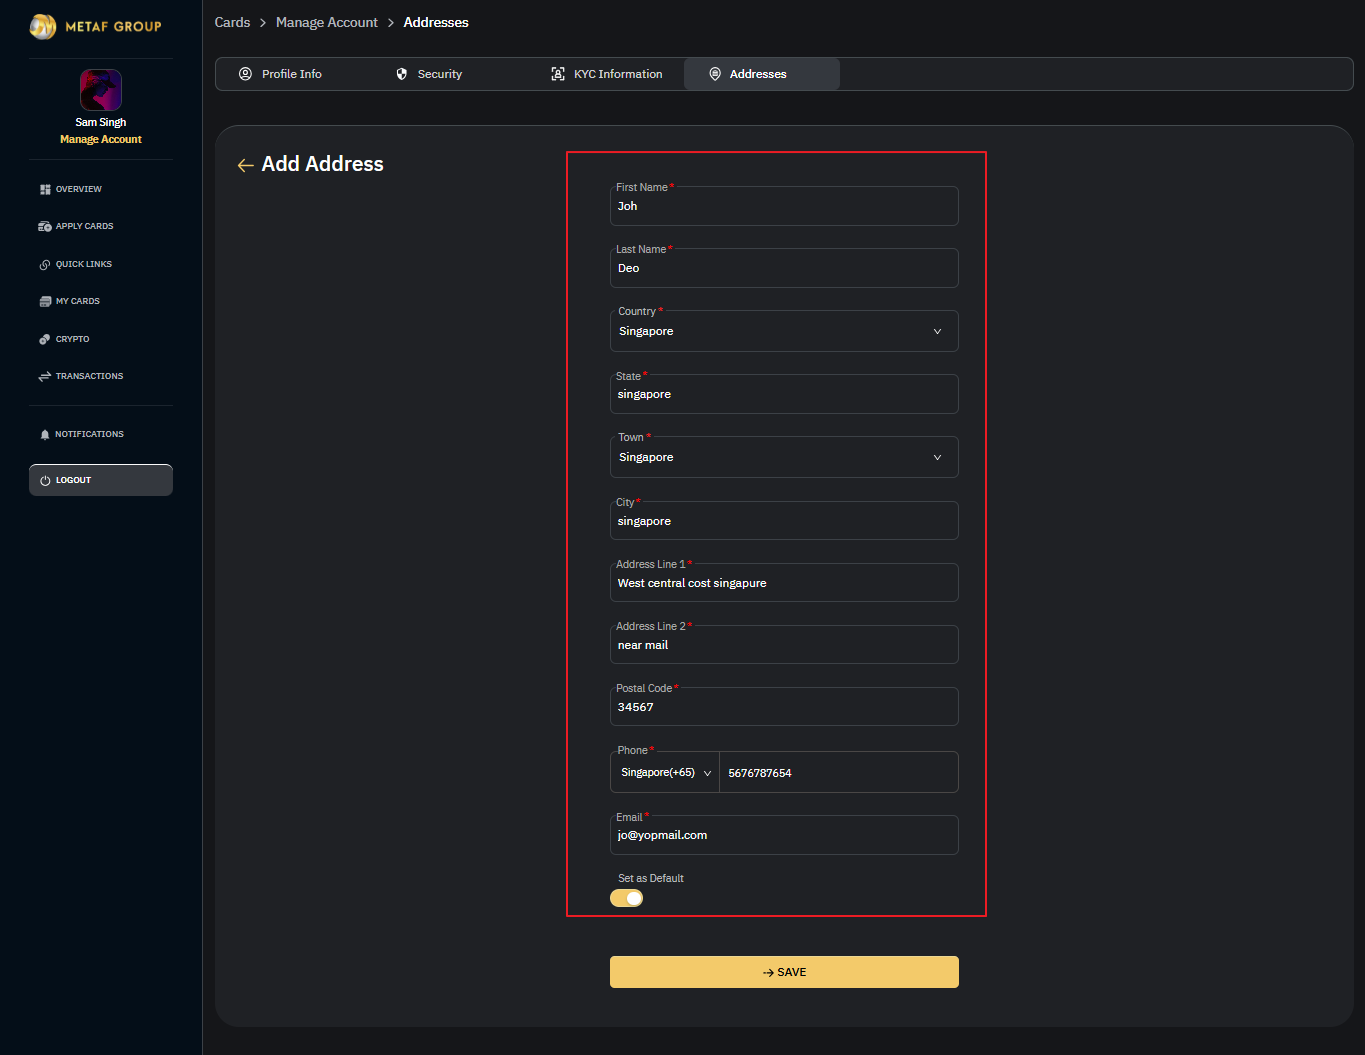
Task: Click the My Cards icon in sidebar
Action: [45, 301]
